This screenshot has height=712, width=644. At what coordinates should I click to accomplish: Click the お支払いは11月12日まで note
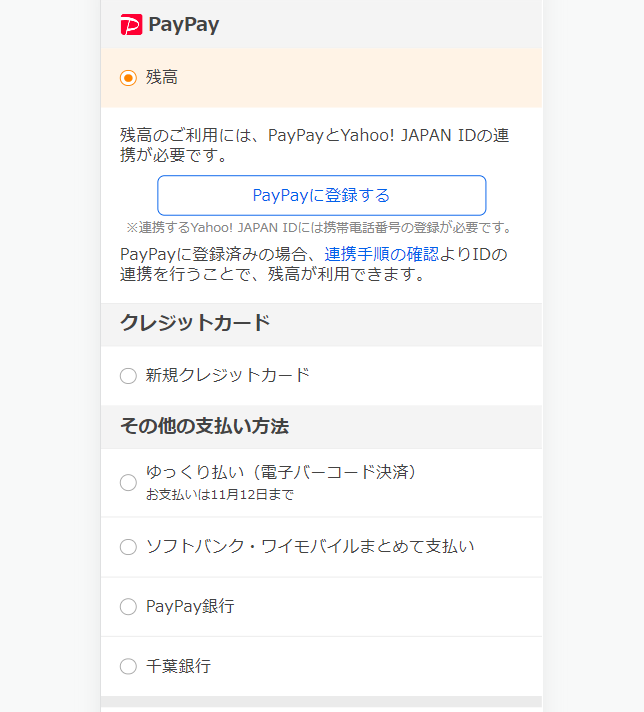point(220,494)
